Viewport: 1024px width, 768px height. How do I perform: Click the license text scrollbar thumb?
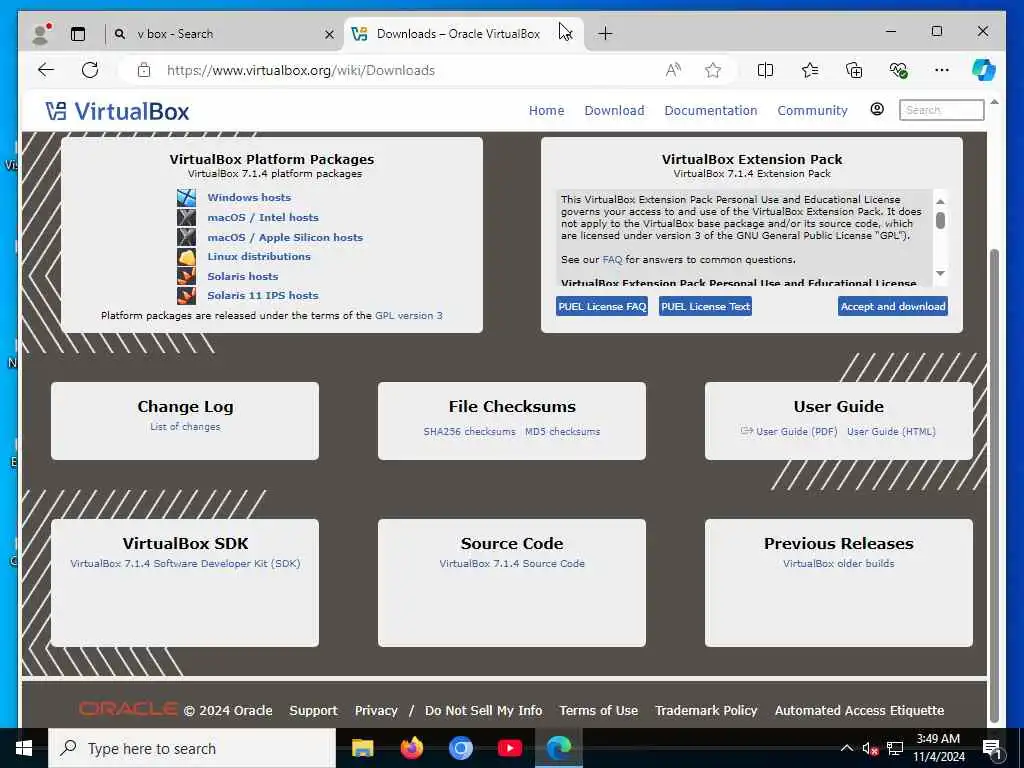click(940, 221)
